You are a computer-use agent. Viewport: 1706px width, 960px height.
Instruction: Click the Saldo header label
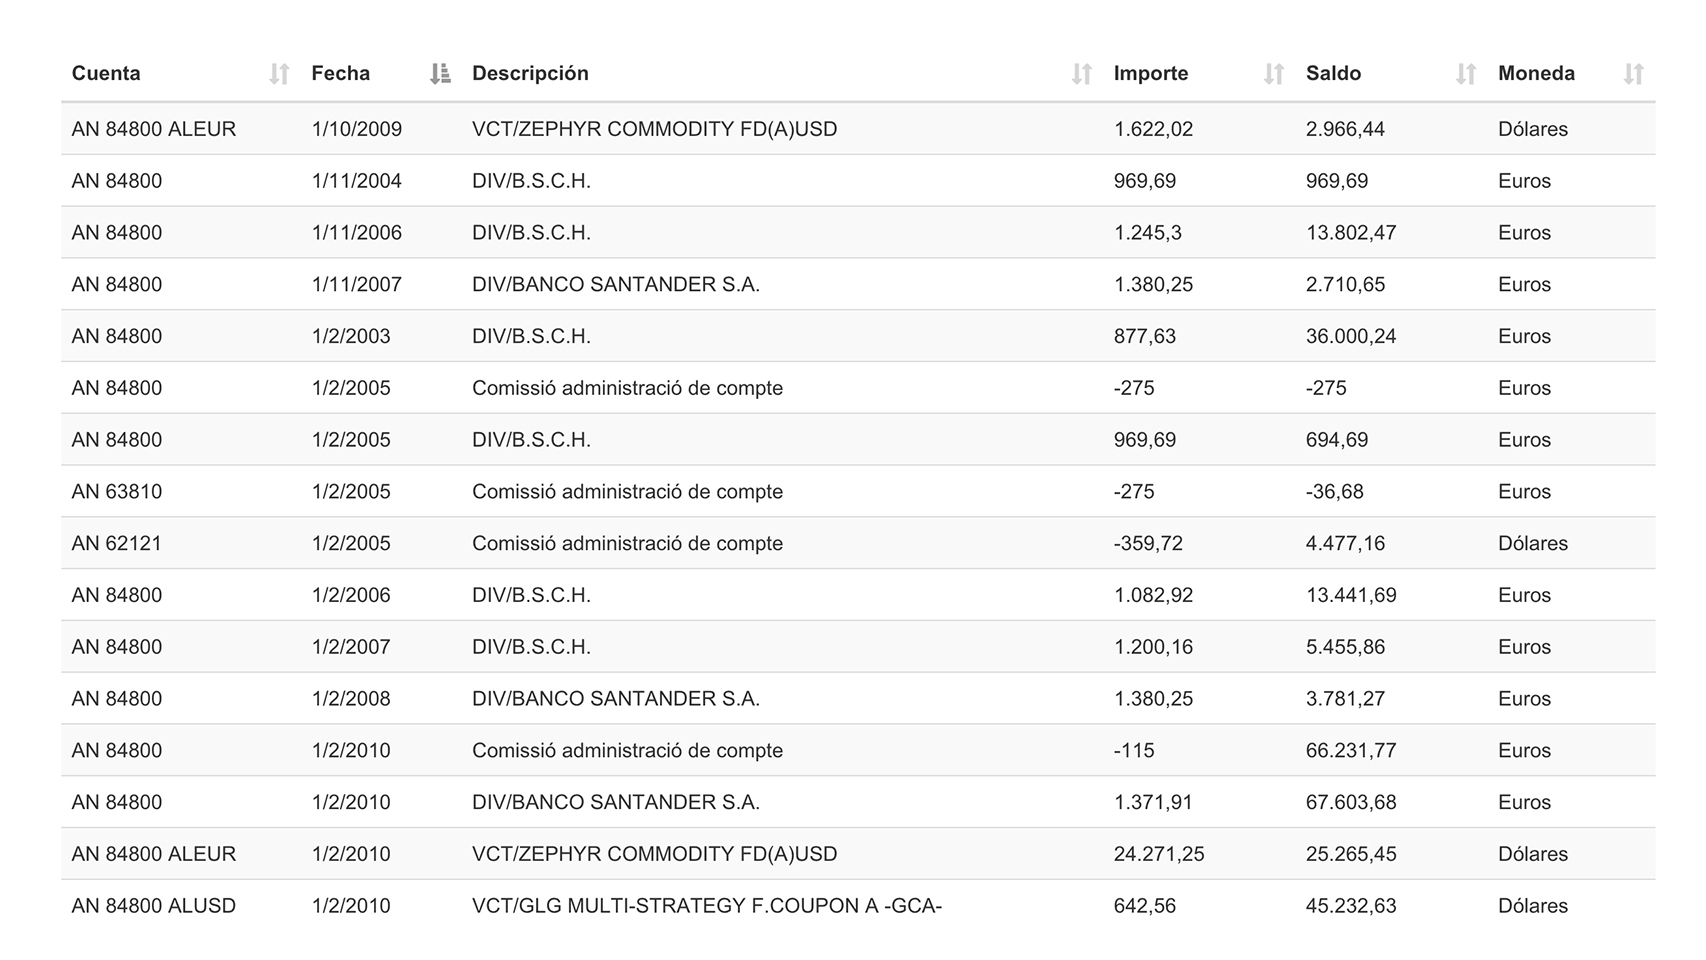pyautogui.click(x=1333, y=74)
